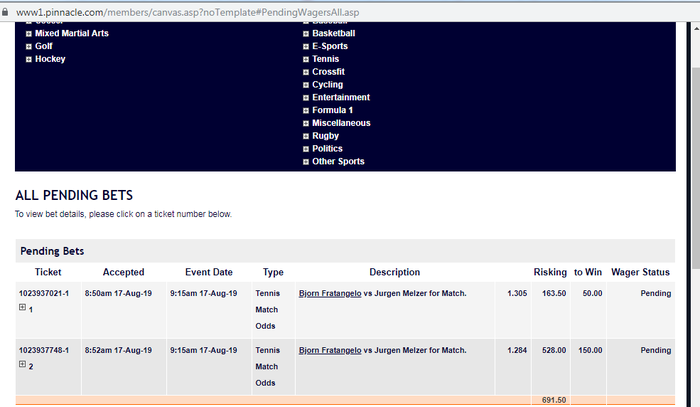Viewport: 700px width, 407px height.
Task: Select the 8:50am 17-Aug-19 accepted time
Action: [118, 294]
